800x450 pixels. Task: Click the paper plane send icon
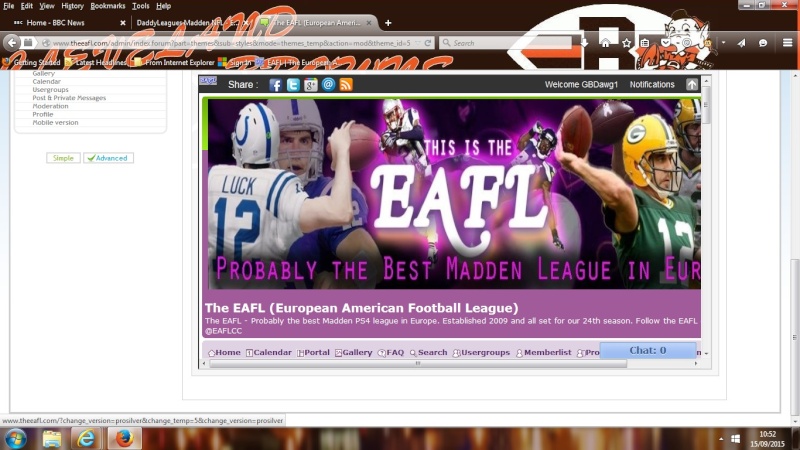tap(741, 43)
